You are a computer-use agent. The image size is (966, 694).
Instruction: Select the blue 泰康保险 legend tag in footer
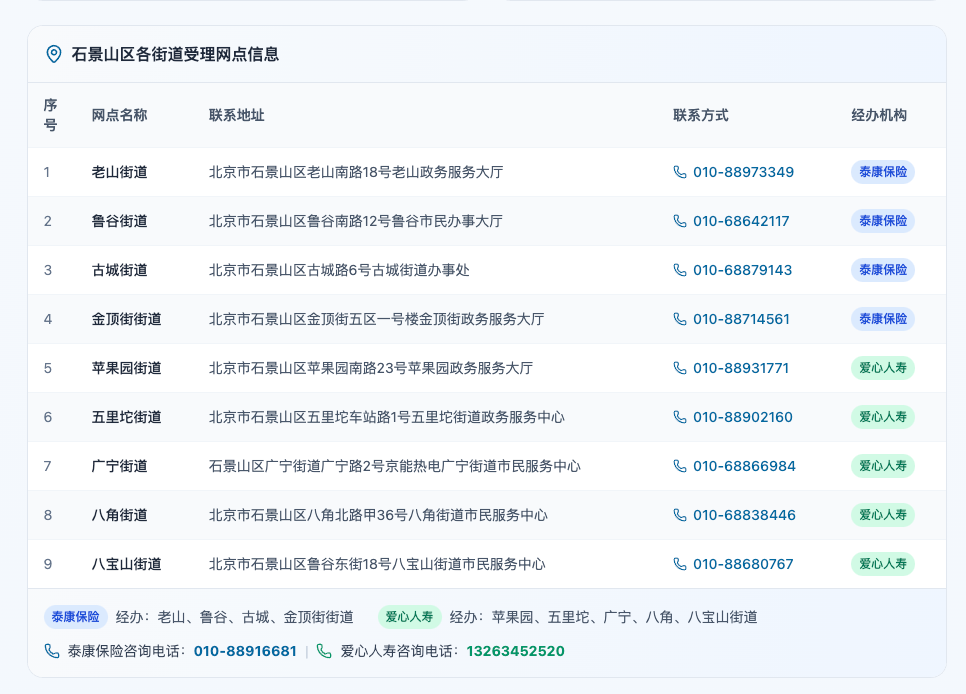pyautogui.click(x=76, y=617)
